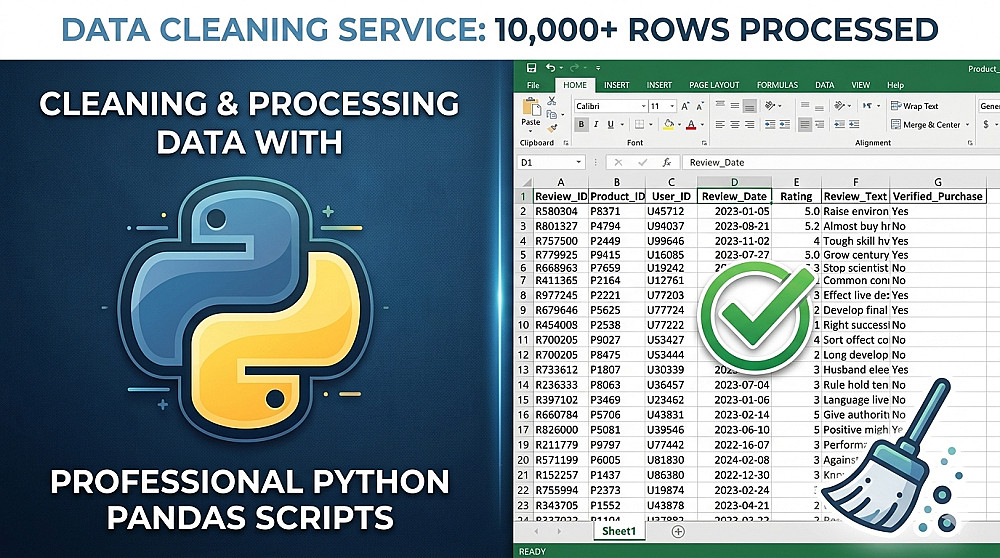Click the Copy icon
This screenshot has height=558, width=1000.
(552, 114)
